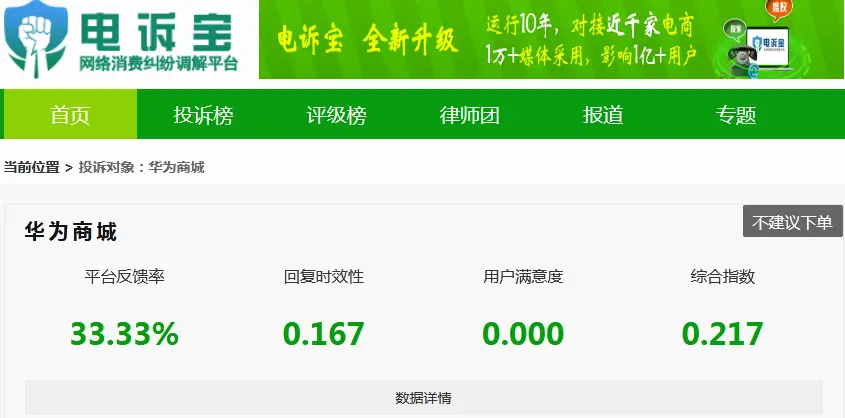Open the 专题 nav tab
Screen dimensions: 845x418
[736, 115]
